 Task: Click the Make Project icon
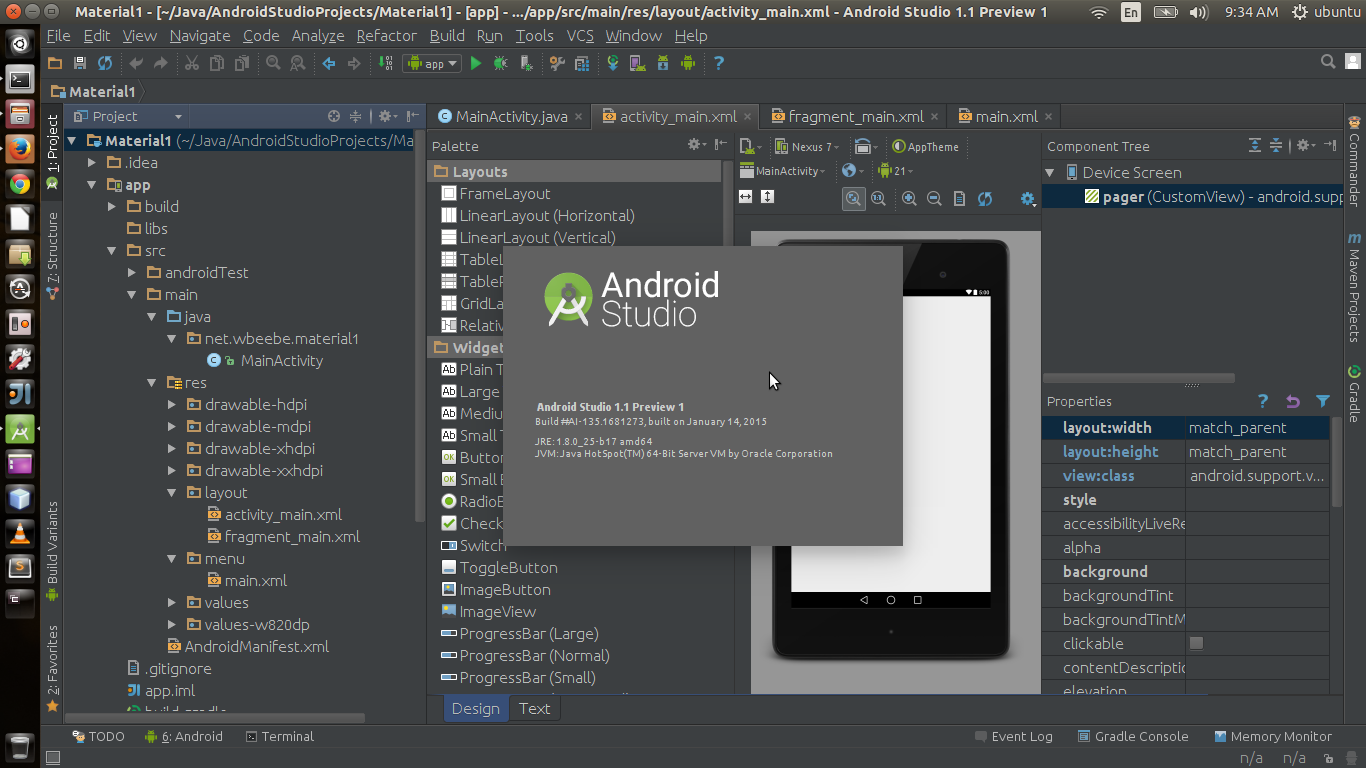click(386, 63)
